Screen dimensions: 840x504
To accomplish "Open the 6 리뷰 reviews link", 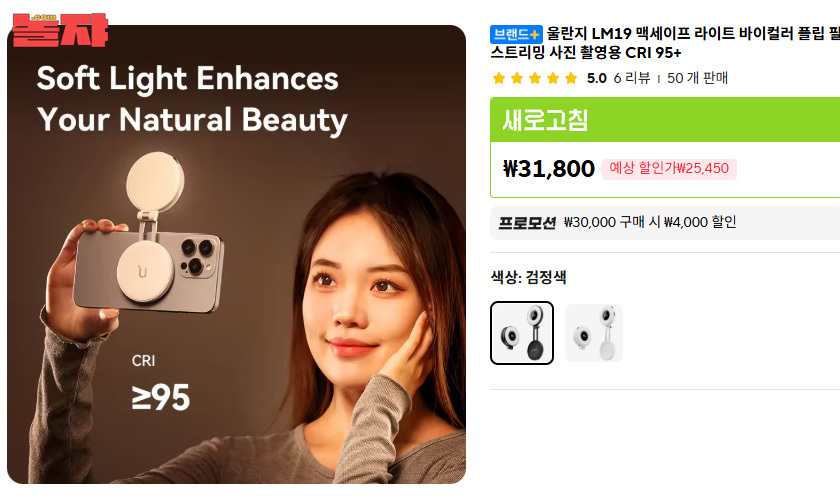I will tap(632, 78).
